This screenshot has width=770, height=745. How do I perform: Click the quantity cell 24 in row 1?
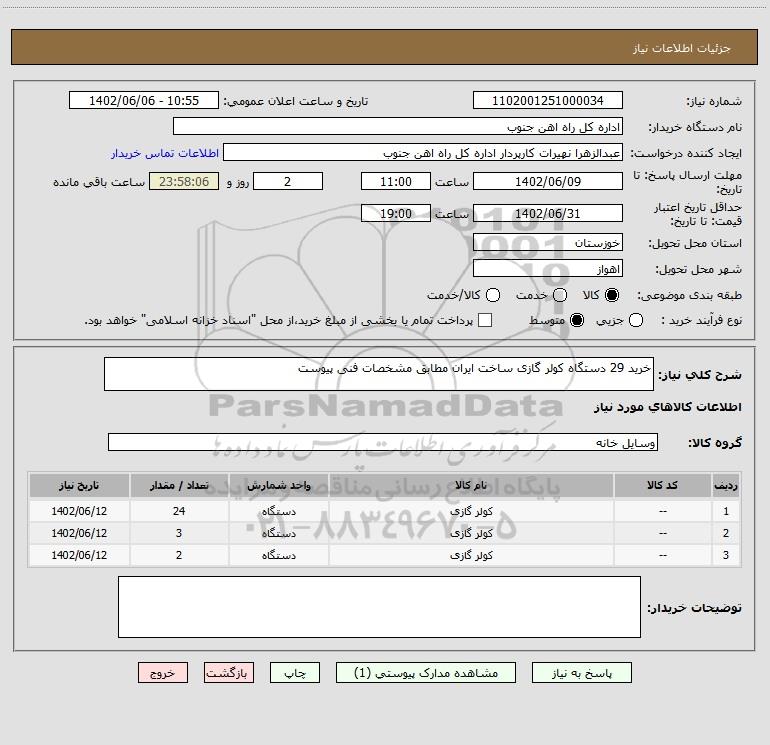point(179,511)
